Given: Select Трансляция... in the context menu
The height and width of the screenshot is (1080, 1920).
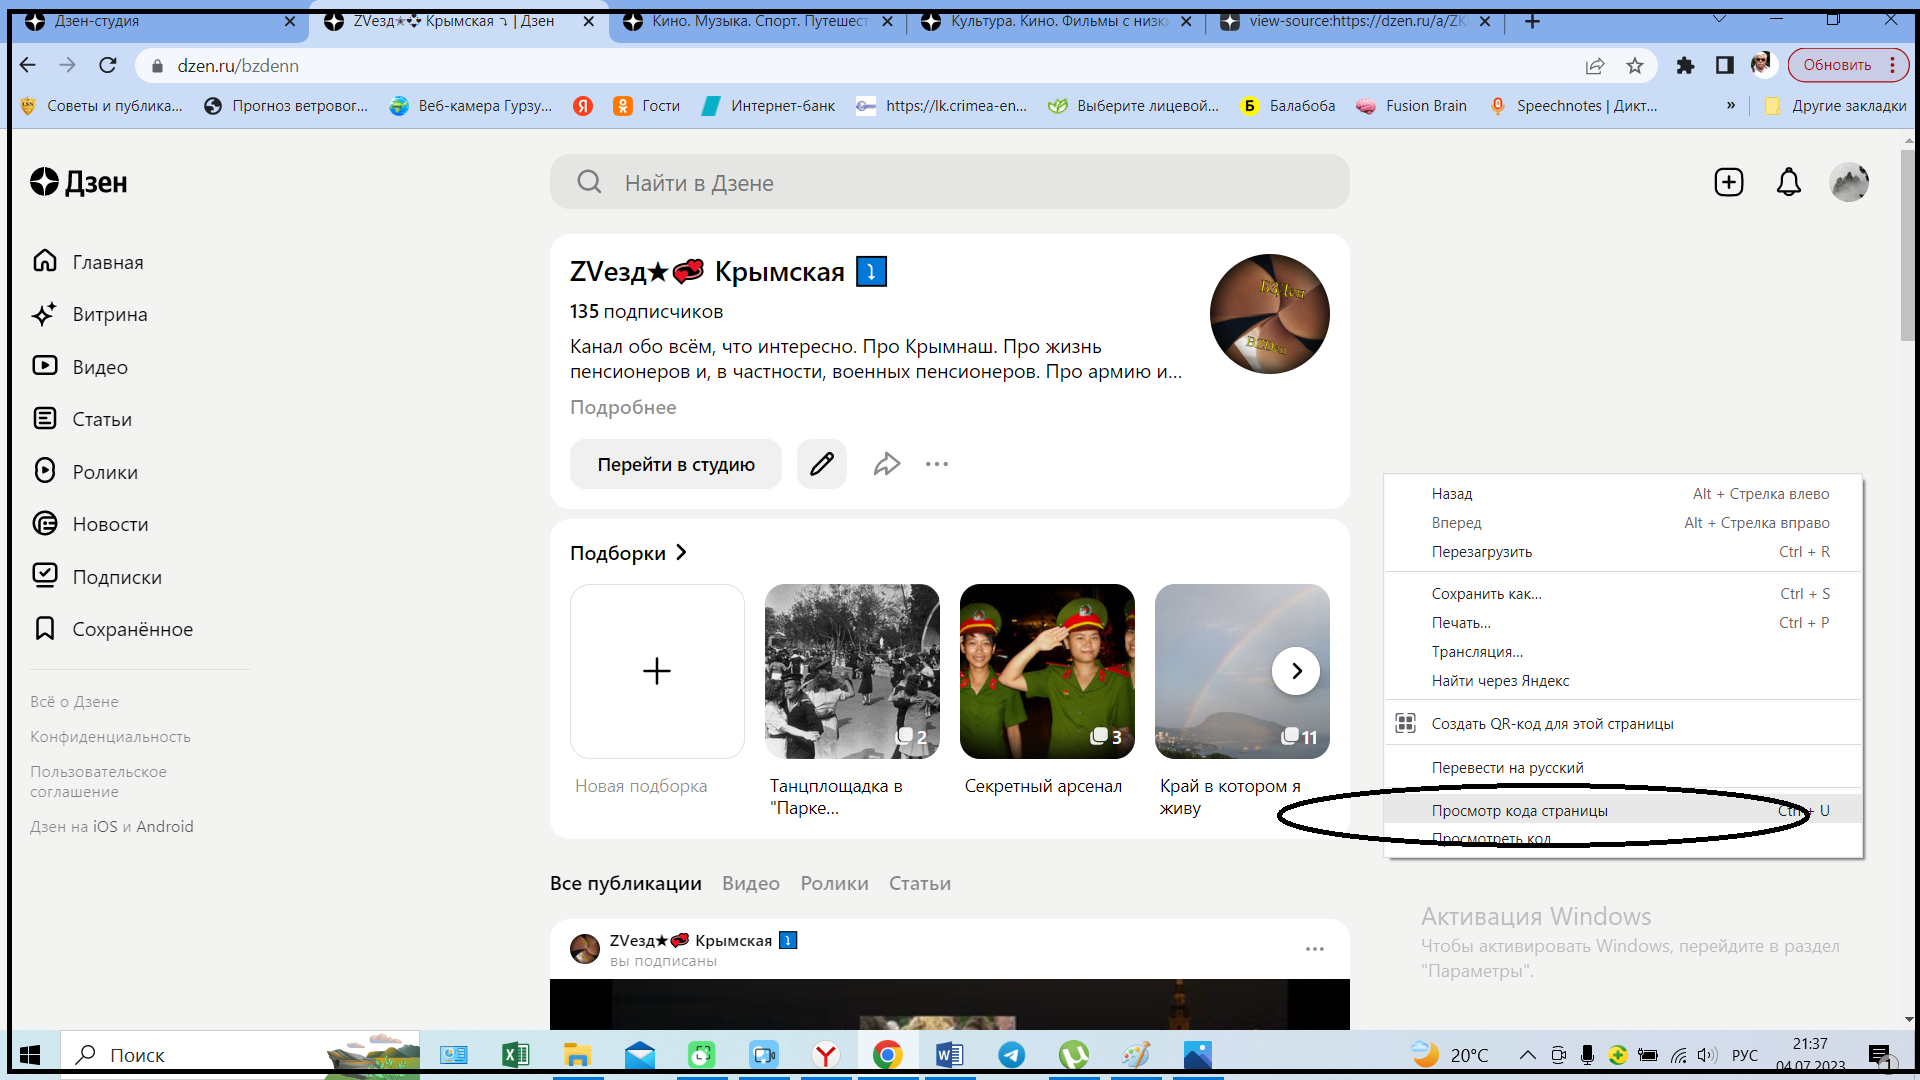Looking at the screenshot, I should point(1623,651).
